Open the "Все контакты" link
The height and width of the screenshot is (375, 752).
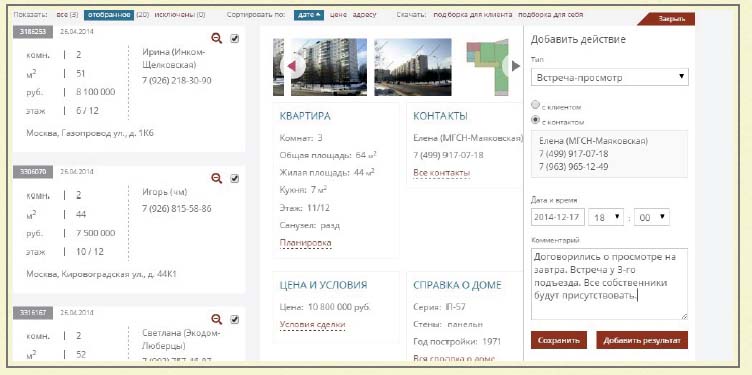coord(441,173)
